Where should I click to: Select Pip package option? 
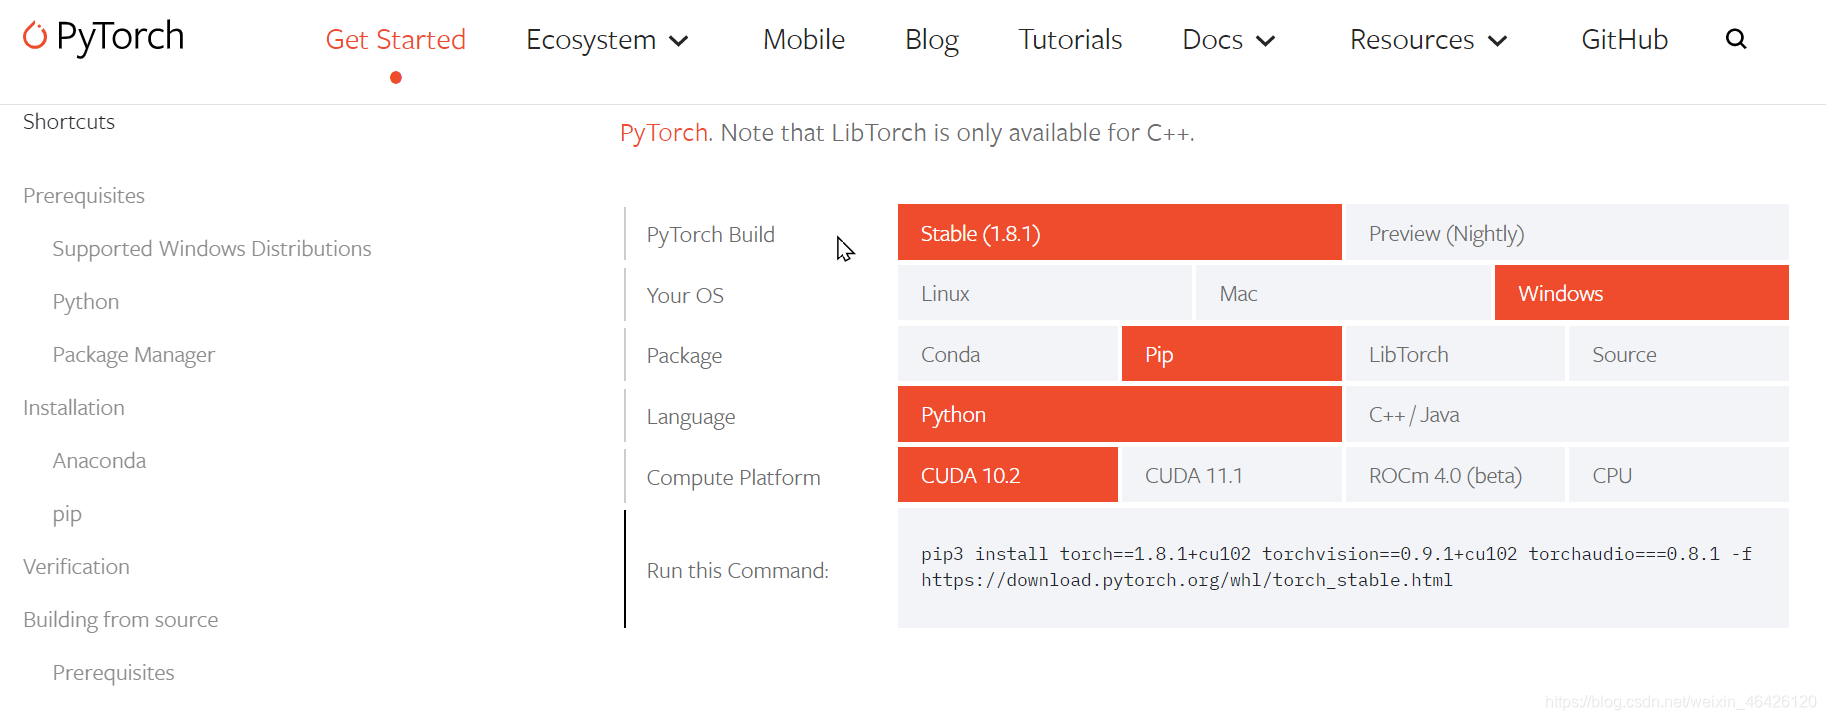click(1231, 354)
